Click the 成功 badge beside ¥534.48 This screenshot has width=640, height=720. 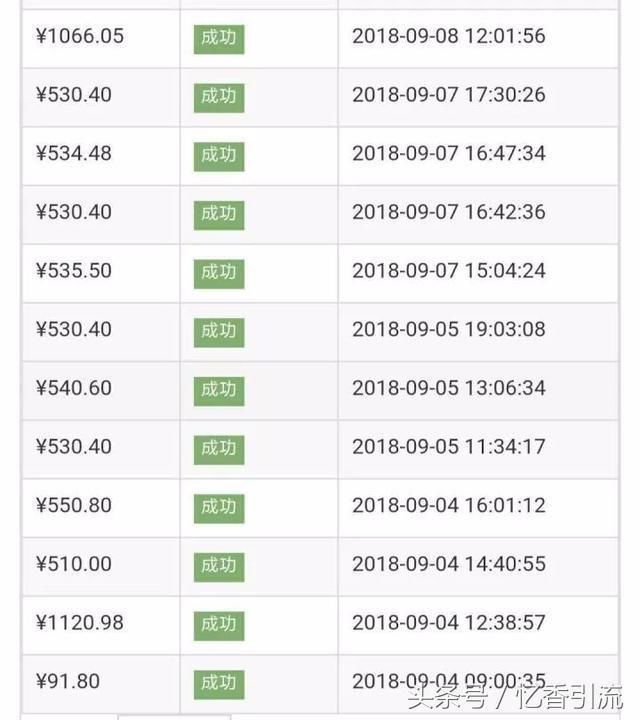(x=219, y=155)
